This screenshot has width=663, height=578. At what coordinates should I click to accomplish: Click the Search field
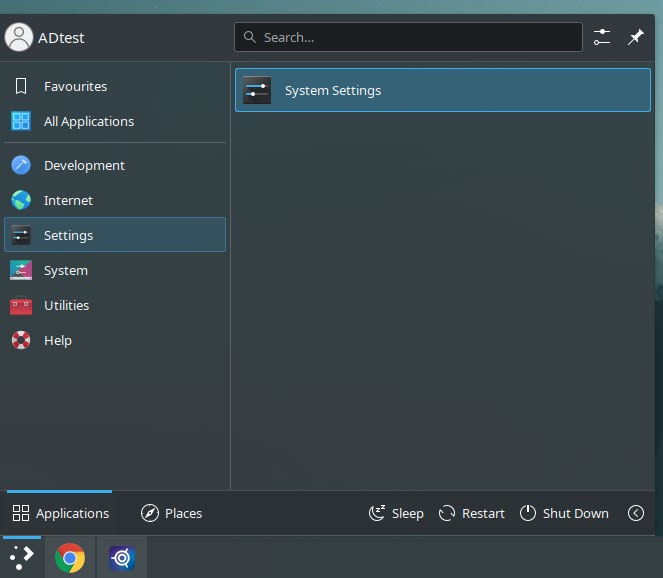pyautogui.click(x=408, y=37)
